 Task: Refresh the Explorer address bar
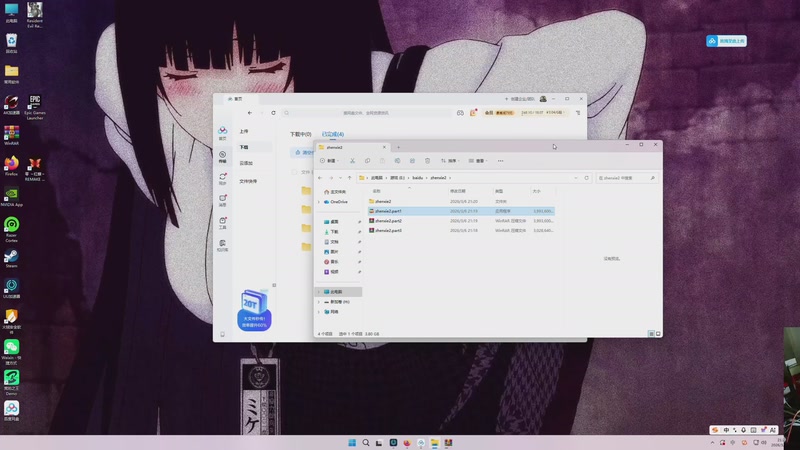pos(587,178)
